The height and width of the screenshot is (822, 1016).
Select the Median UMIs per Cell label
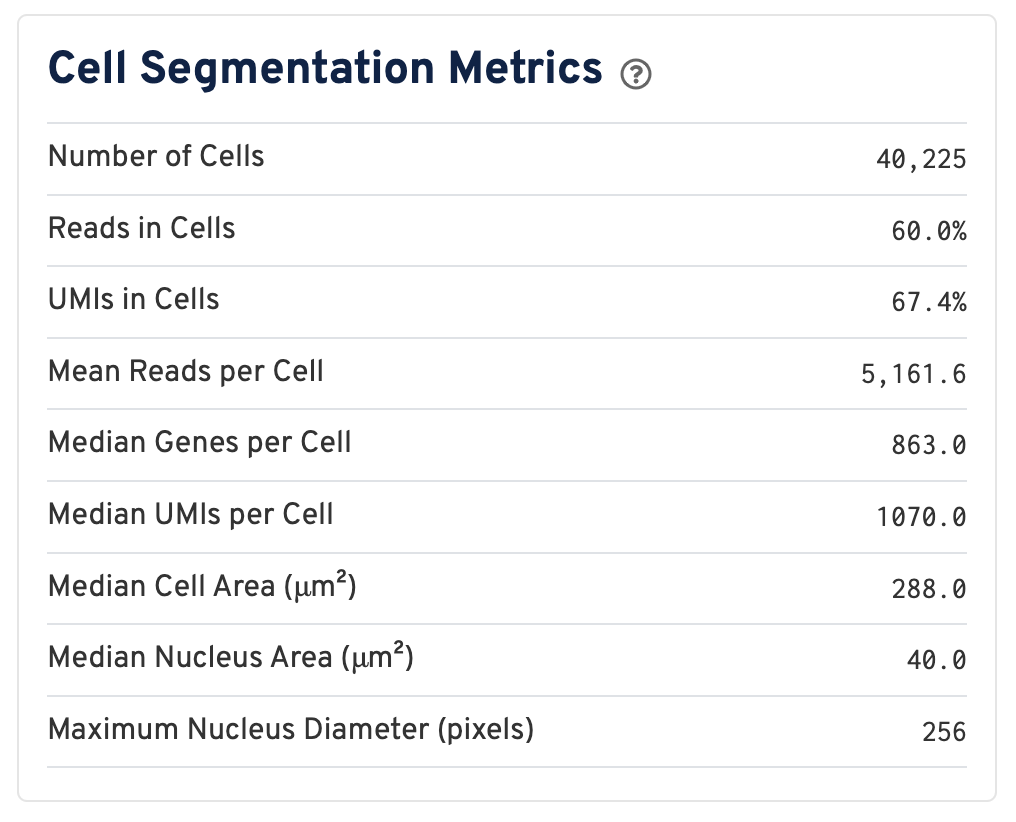pos(191,515)
